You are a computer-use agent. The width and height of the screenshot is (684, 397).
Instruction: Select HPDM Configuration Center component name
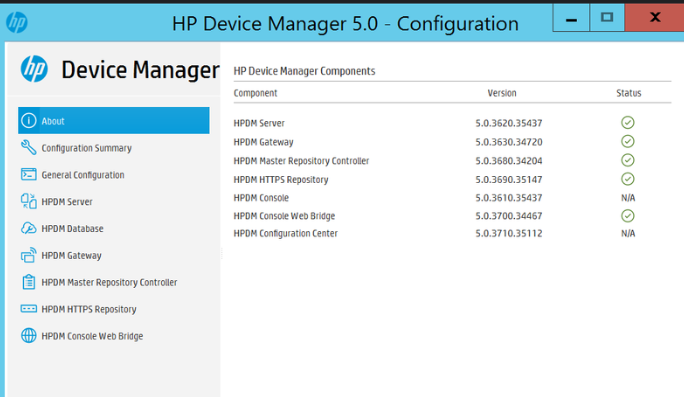(285, 233)
